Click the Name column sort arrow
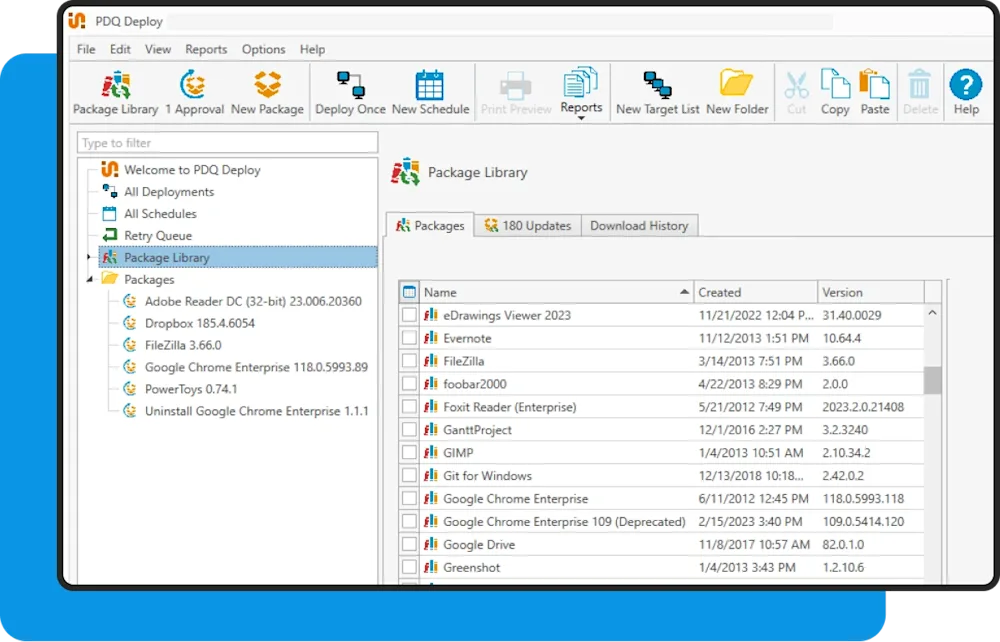The image size is (1000, 642). click(x=684, y=292)
